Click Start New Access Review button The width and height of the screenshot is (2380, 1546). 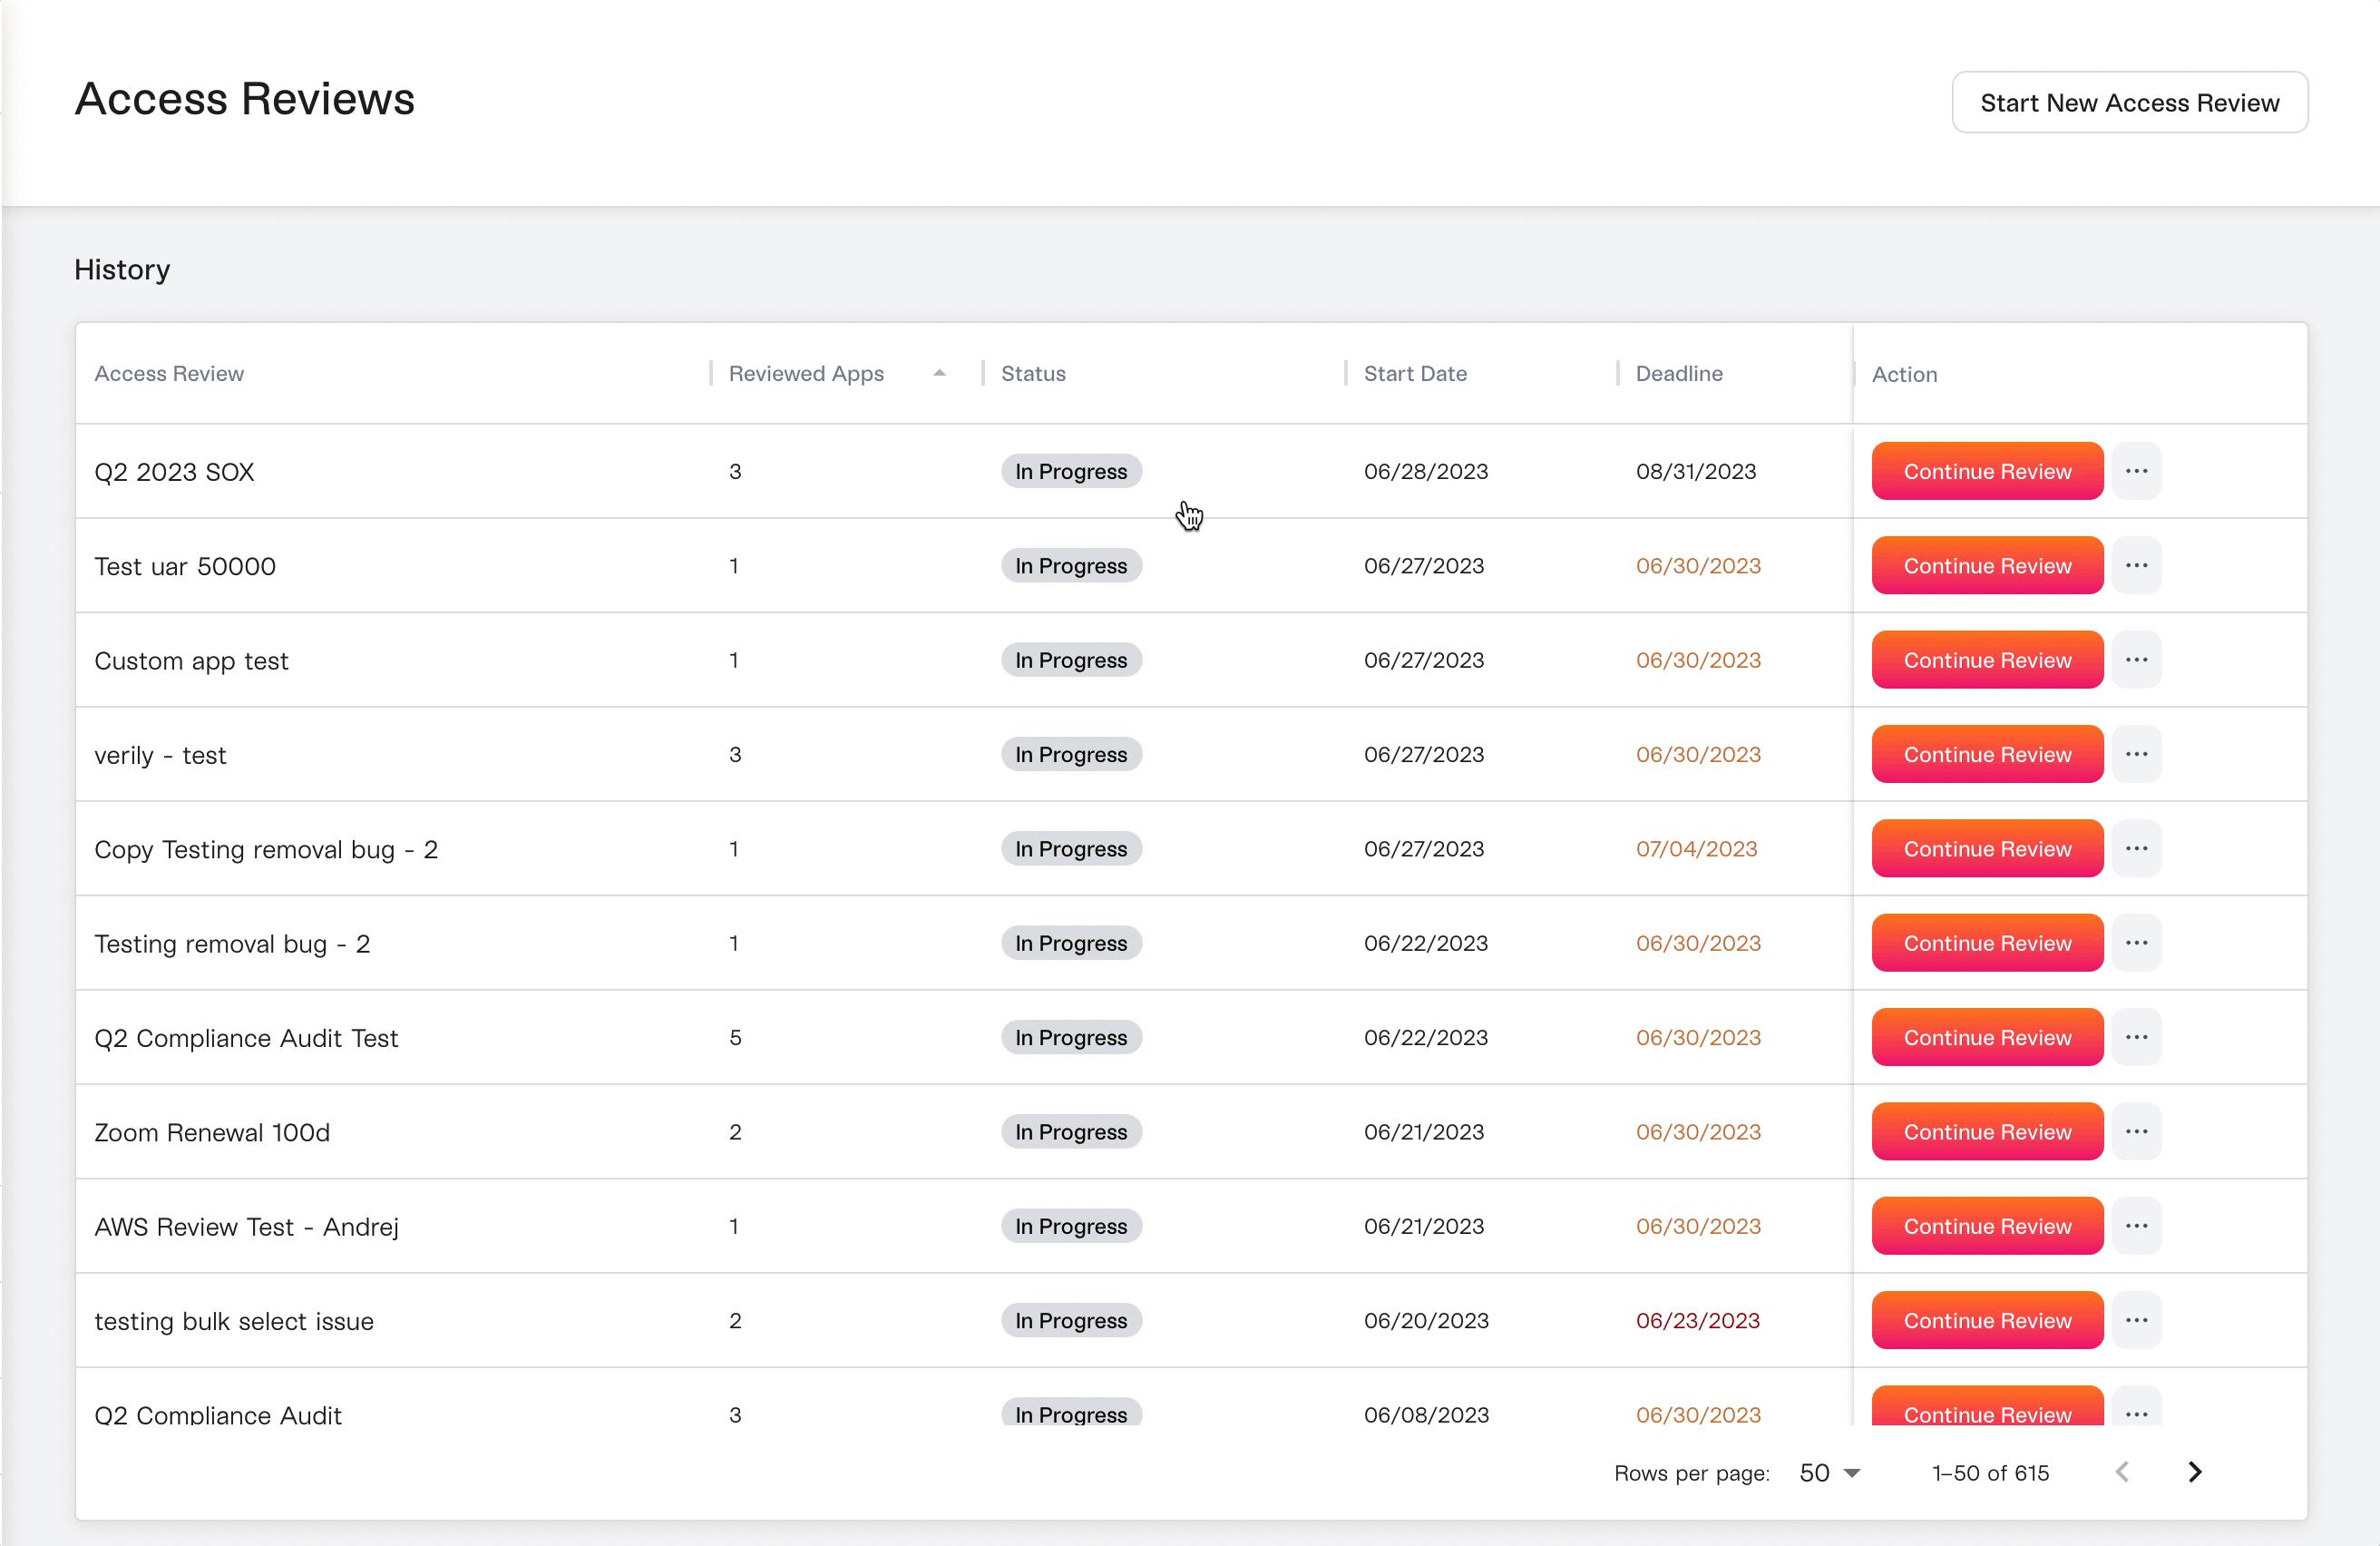click(x=2130, y=102)
